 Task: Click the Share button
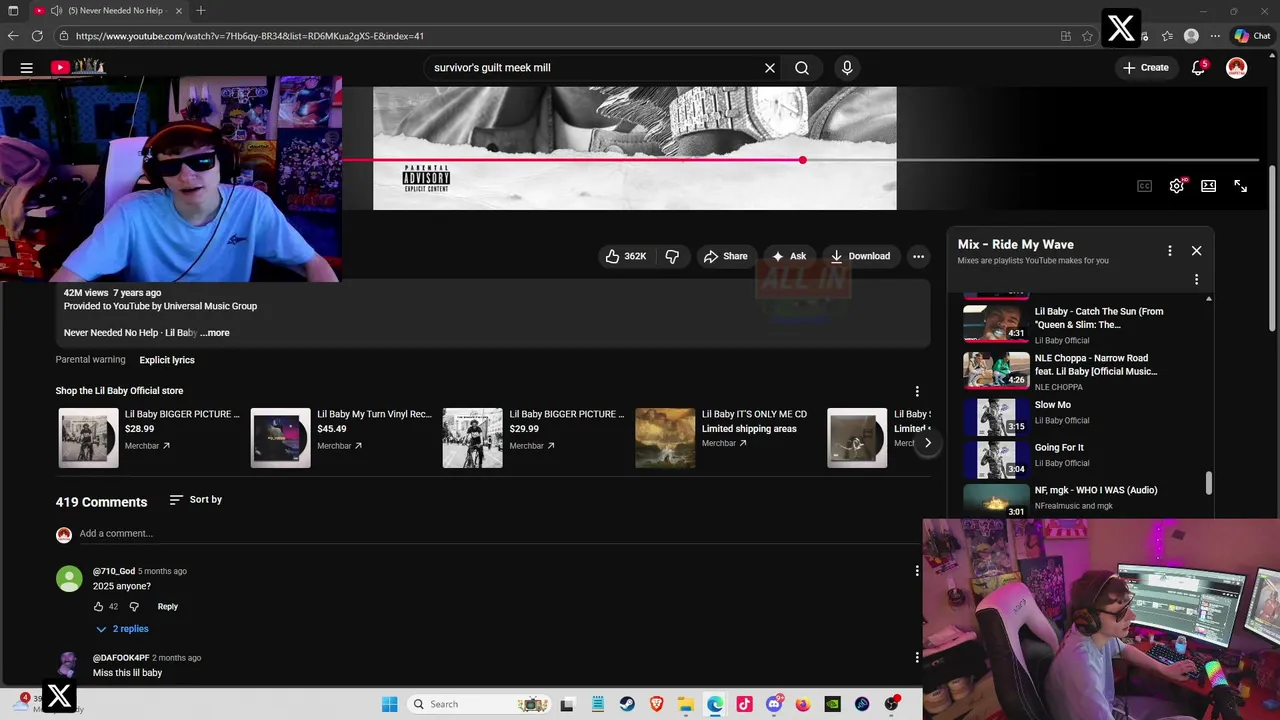725,256
